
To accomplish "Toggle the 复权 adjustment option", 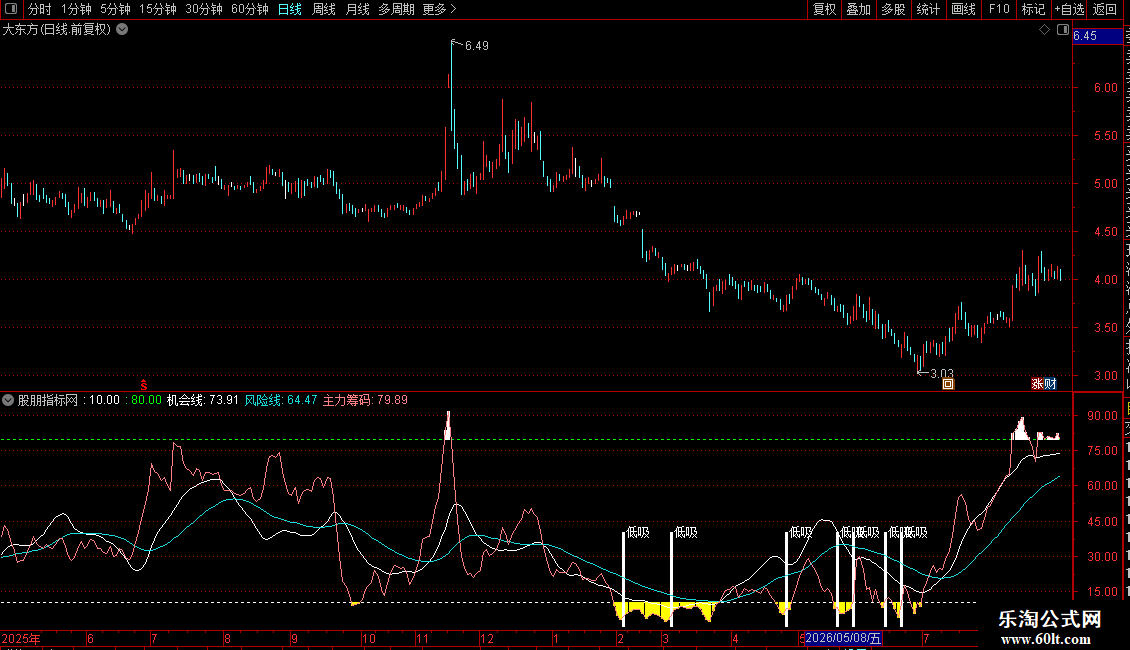I will point(824,9).
